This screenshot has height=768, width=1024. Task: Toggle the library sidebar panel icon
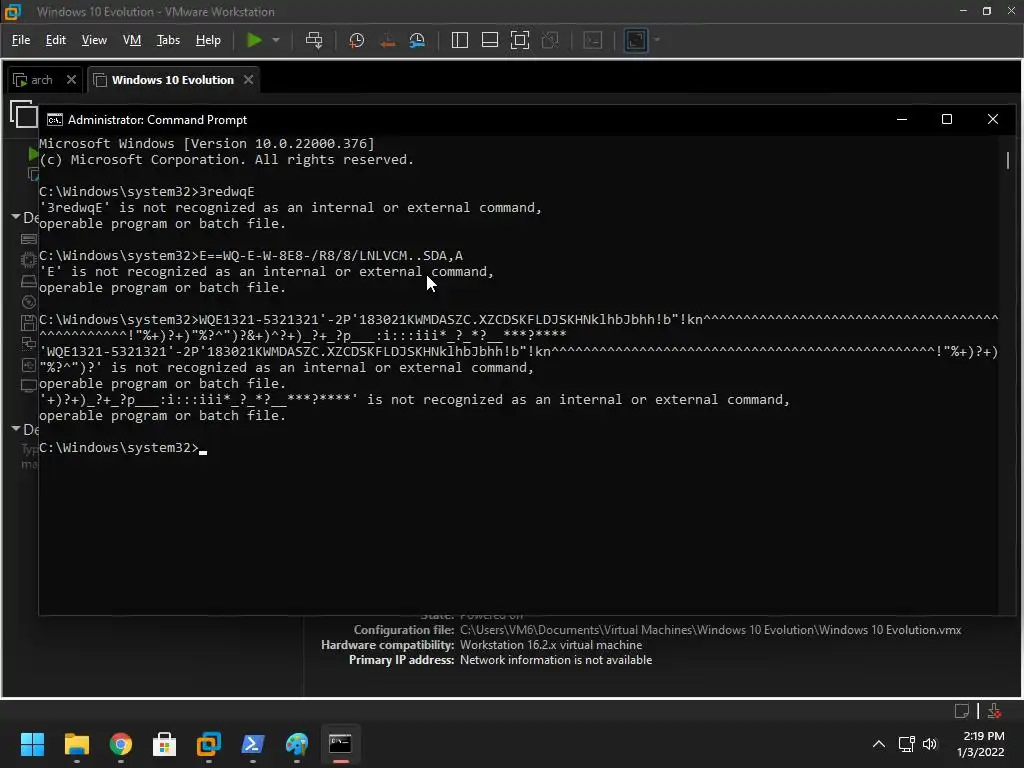coord(460,40)
